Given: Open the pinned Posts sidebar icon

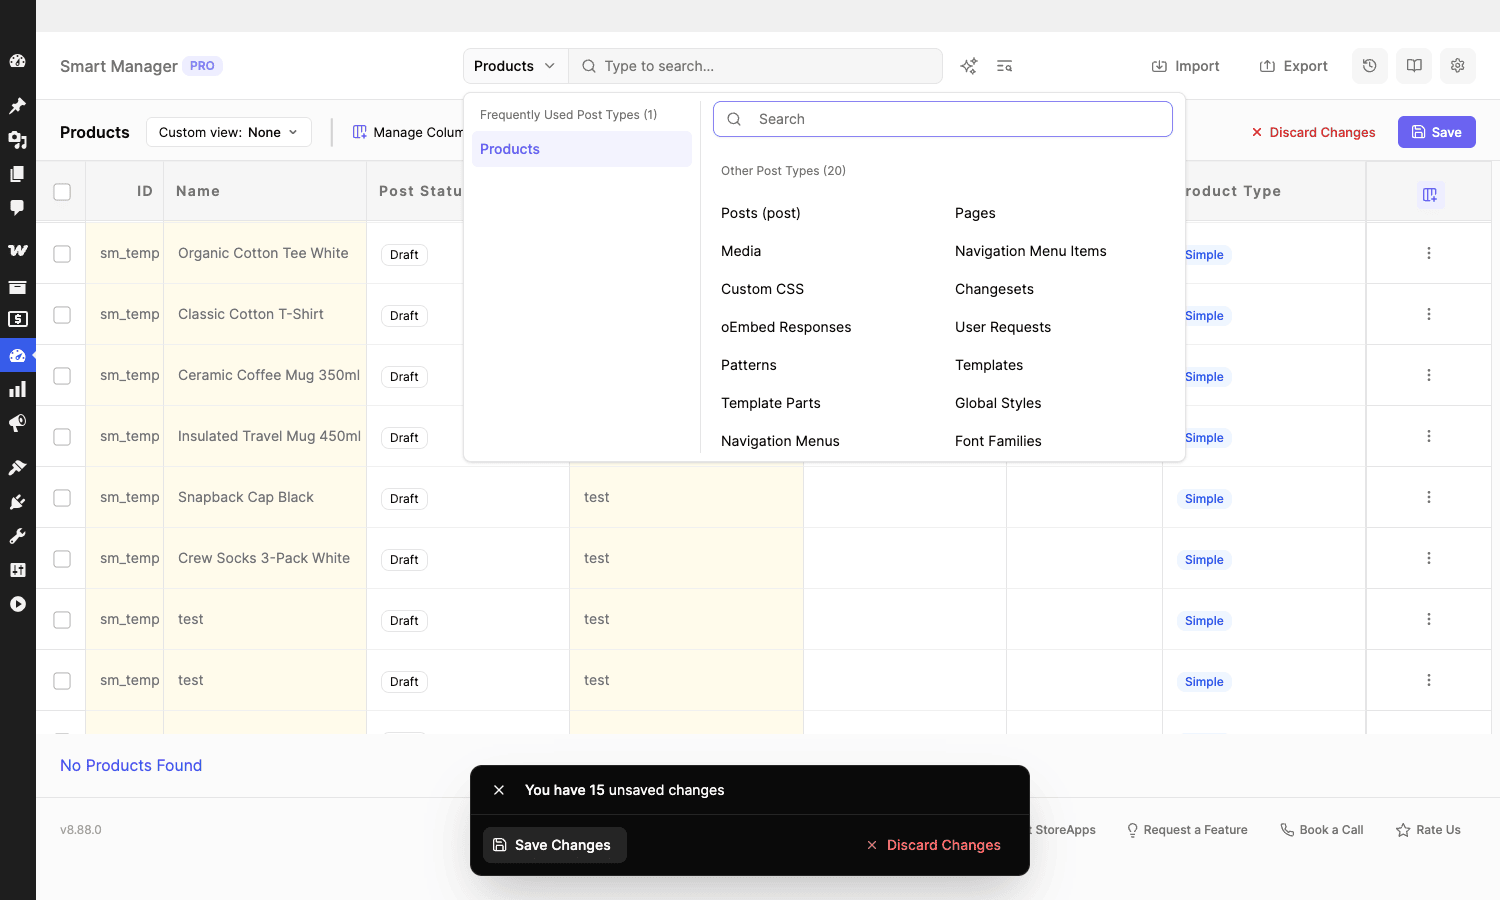Looking at the screenshot, I should pos(17,105).
